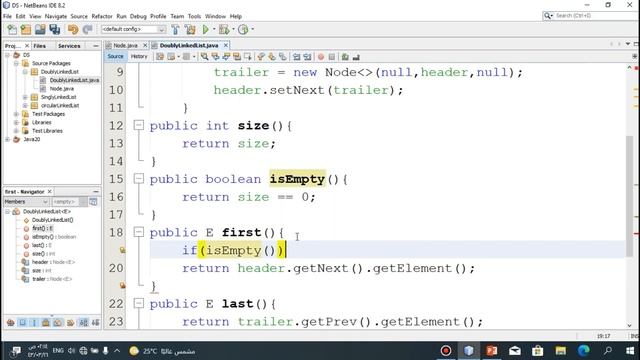Click the editor vertical scrollbar
The height and width of the screenshot is (360, 640).
(629, 196)
